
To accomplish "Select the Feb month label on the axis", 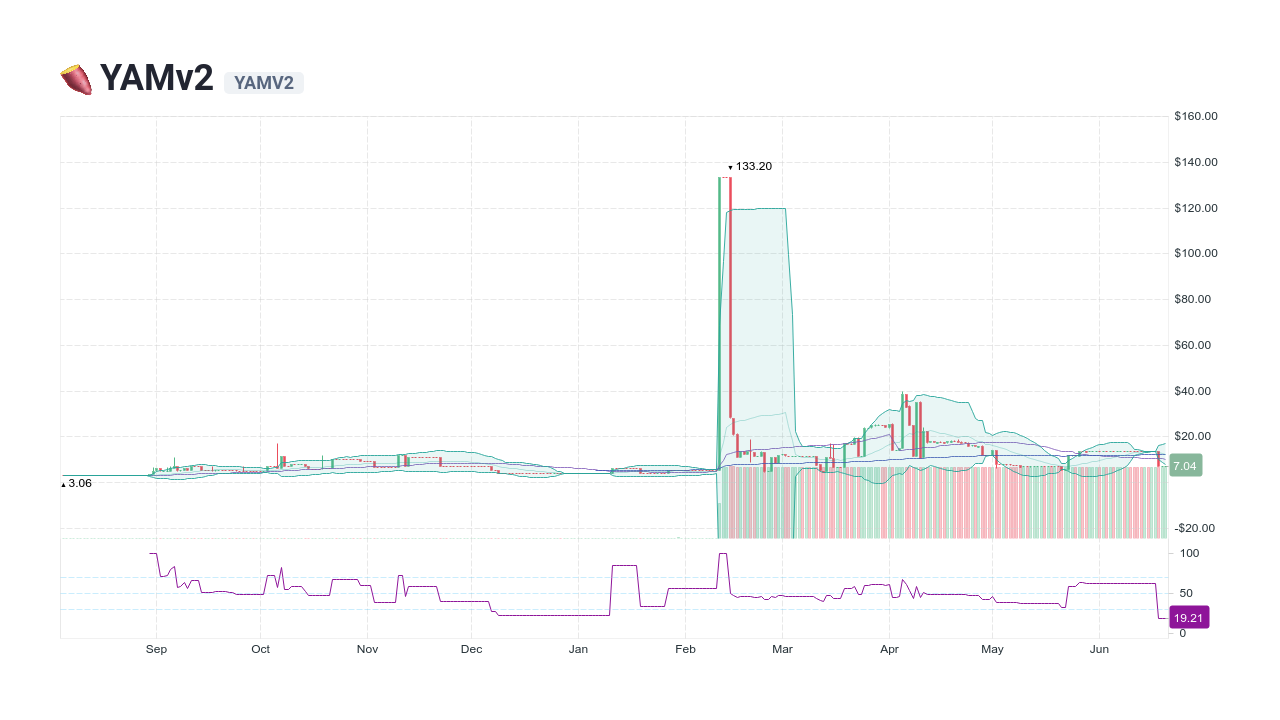I will click(x=685, y=649).
